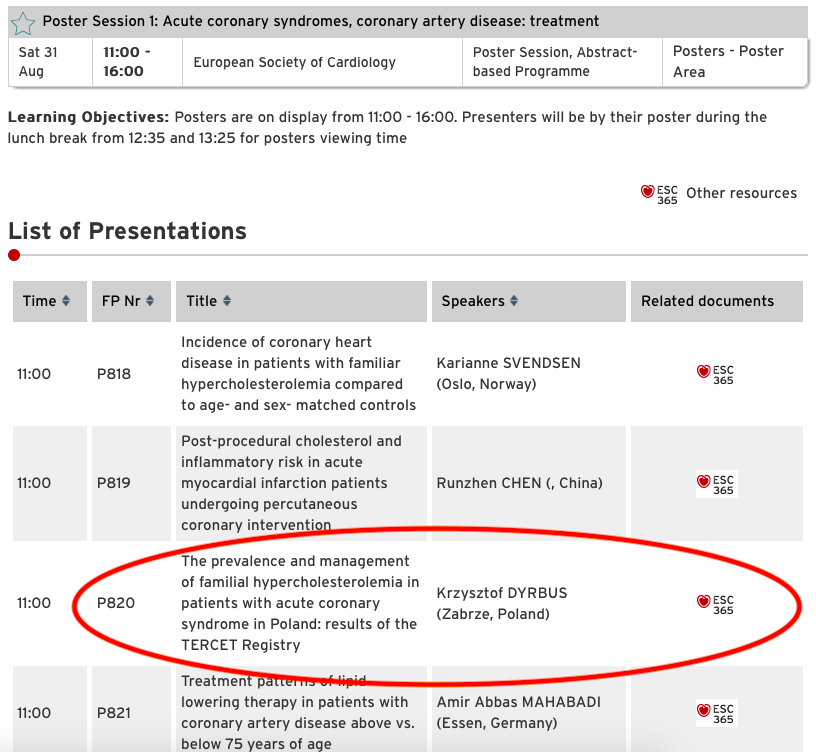The width and height of the screenshot is (816, 752).
Task: Open ESC 365 document for P819
Action: pos(715,485)
